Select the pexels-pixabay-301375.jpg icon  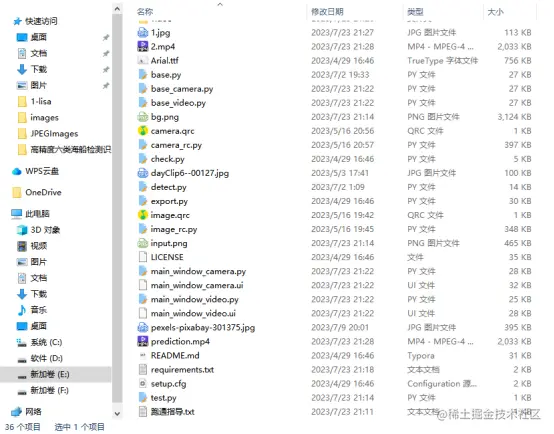pyautogui.click(x=142, y=327)
